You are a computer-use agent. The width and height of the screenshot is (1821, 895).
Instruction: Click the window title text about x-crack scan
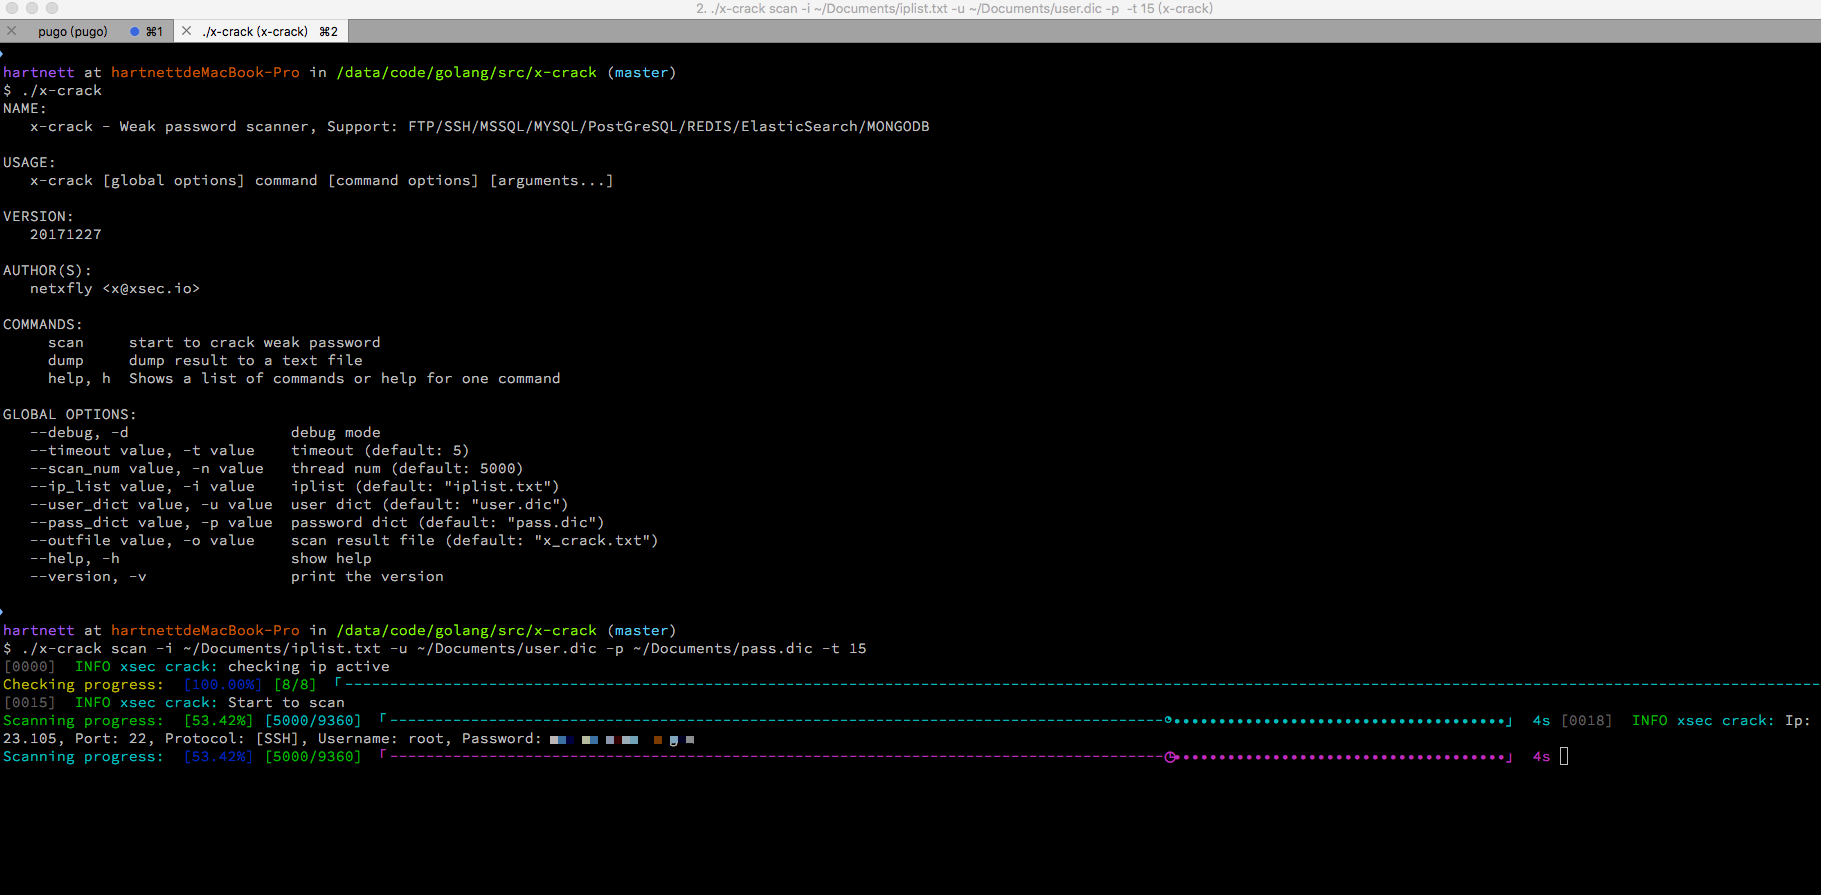pos(954,8)
